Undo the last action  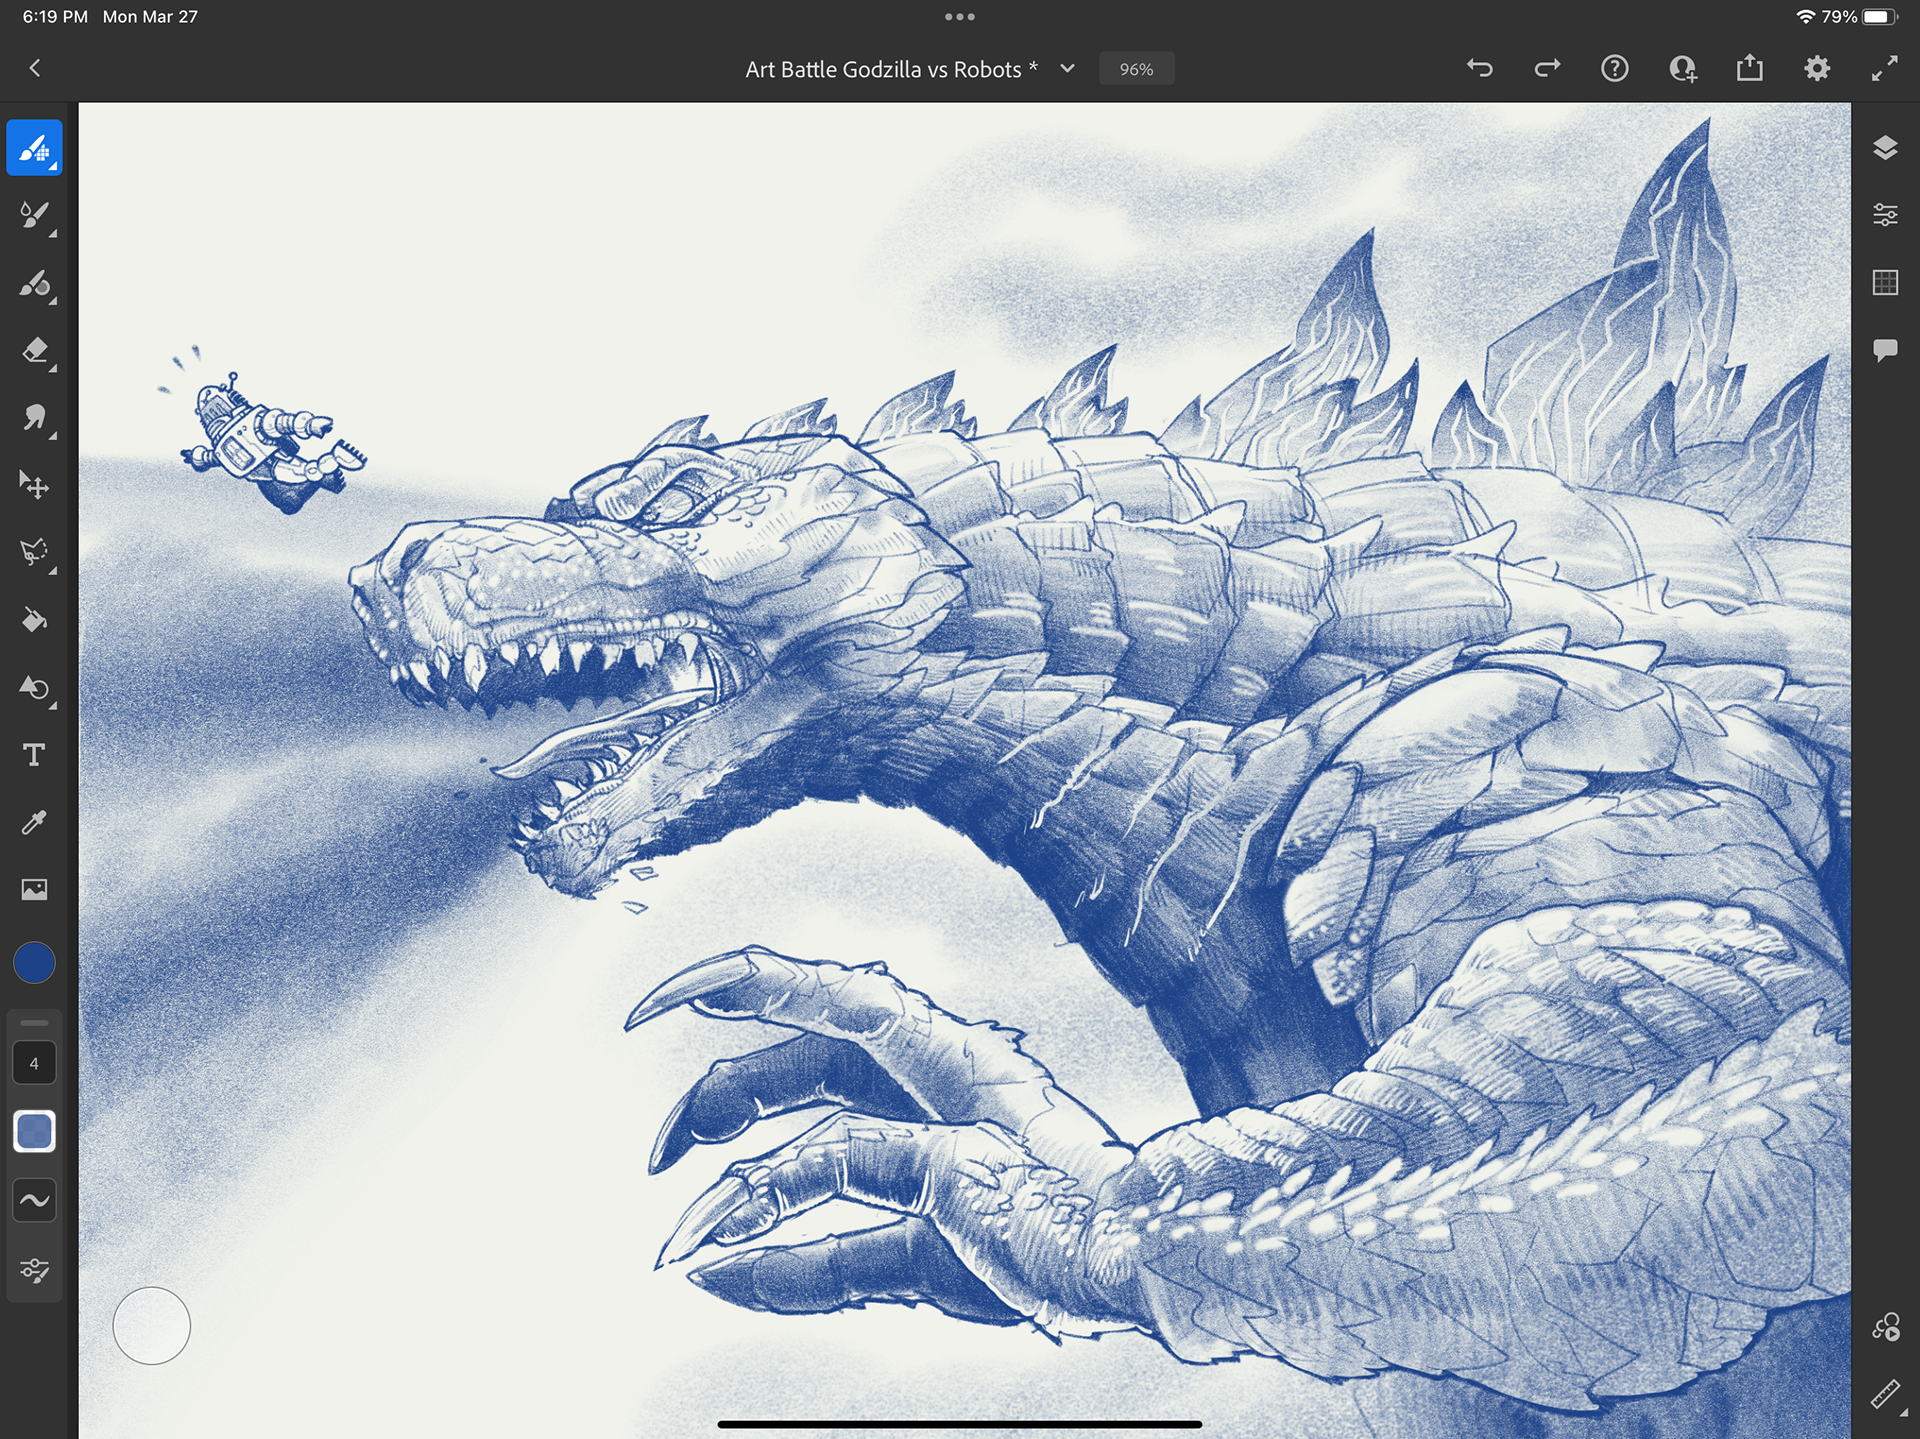pos(1480,68)
